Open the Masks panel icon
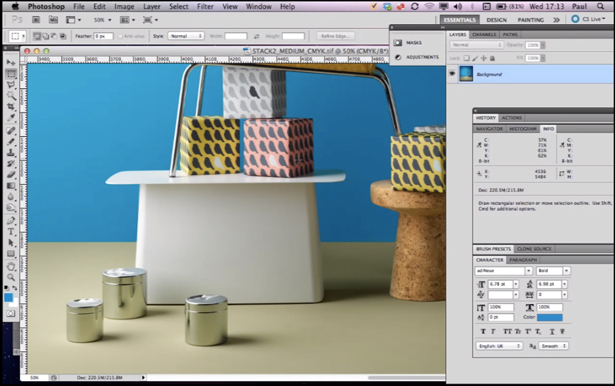 (398, 42)
